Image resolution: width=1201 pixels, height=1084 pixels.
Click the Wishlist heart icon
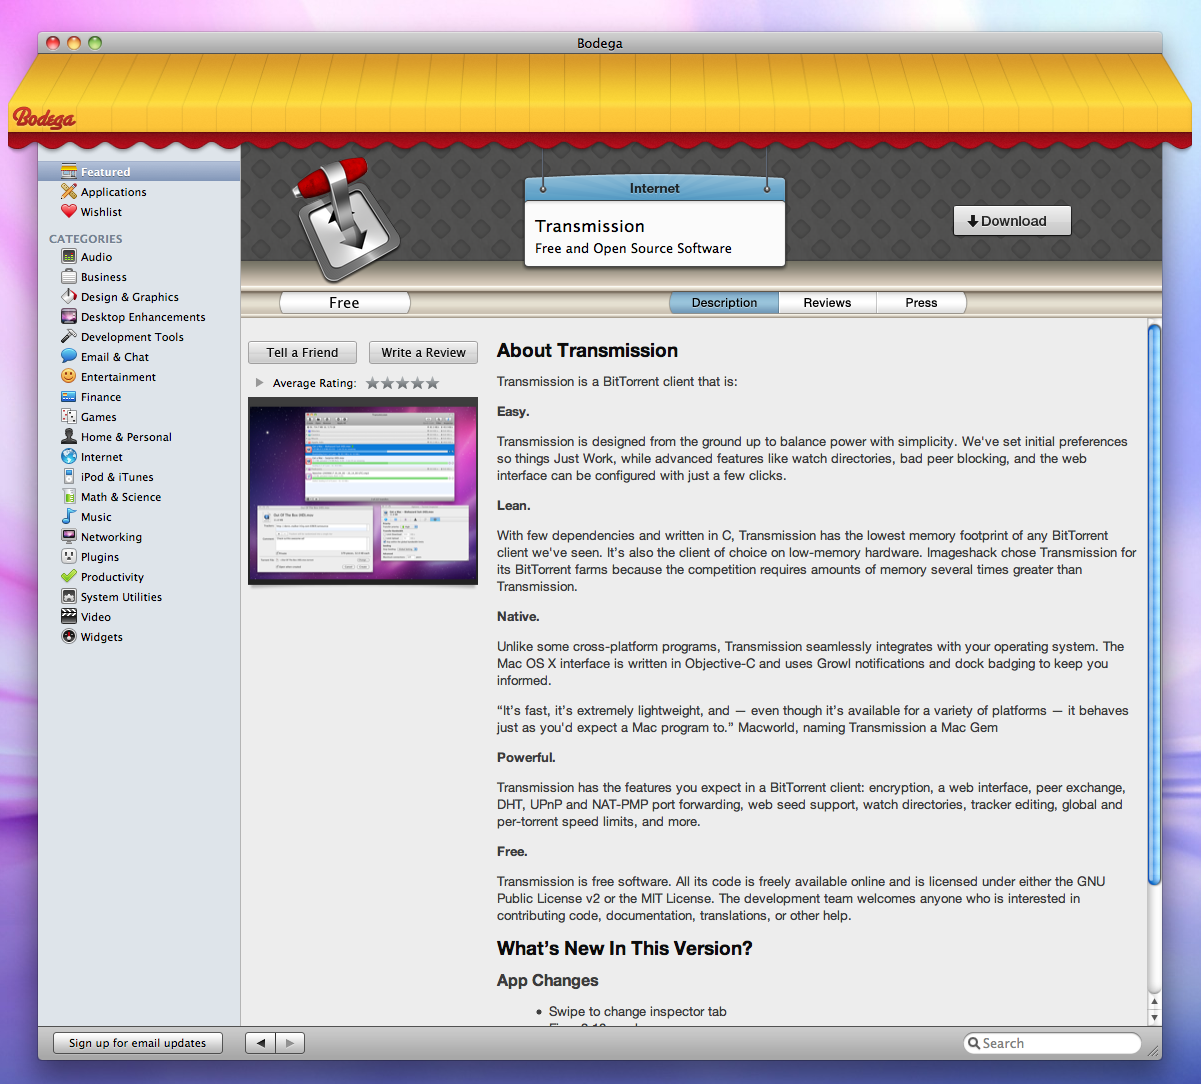69,212
